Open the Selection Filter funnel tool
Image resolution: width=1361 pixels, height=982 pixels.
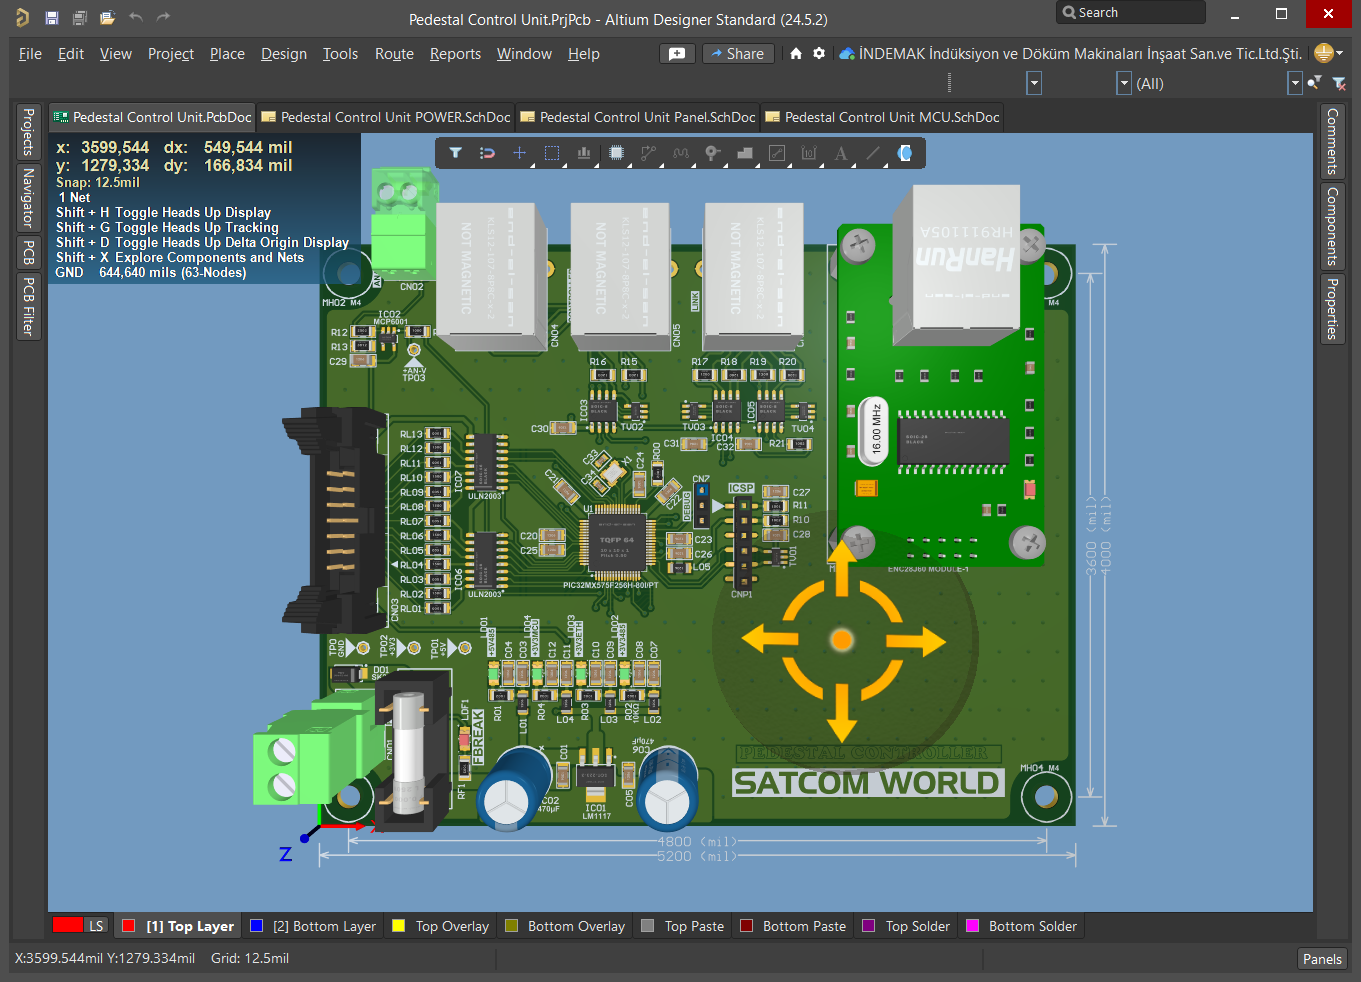[455, 153]
